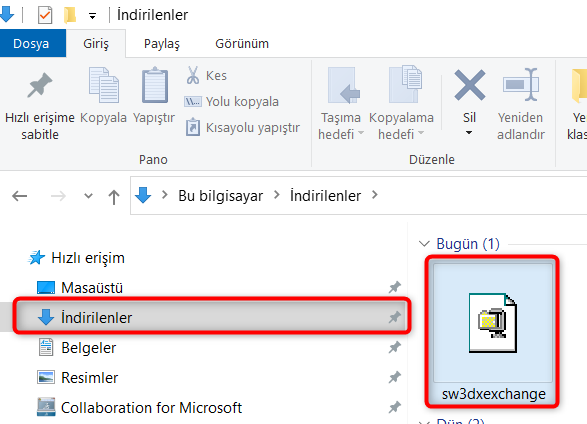Click the Kopyala icon in the ribbon

click(x=104, y=85)
